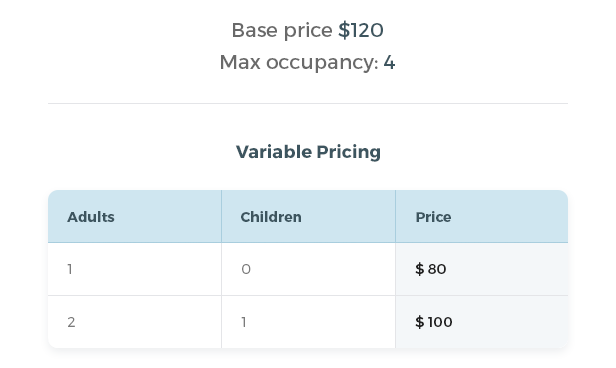Click the dollar sign in the $ 100 cell

(420, 322)
